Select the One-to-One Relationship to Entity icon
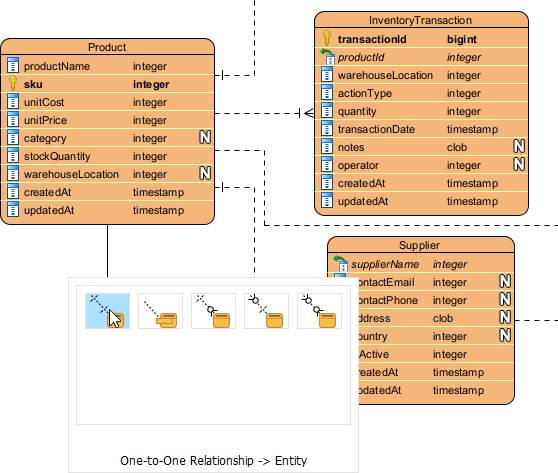Screen dimensions: 558x473 pyautogui.click(x=107, y=311)
